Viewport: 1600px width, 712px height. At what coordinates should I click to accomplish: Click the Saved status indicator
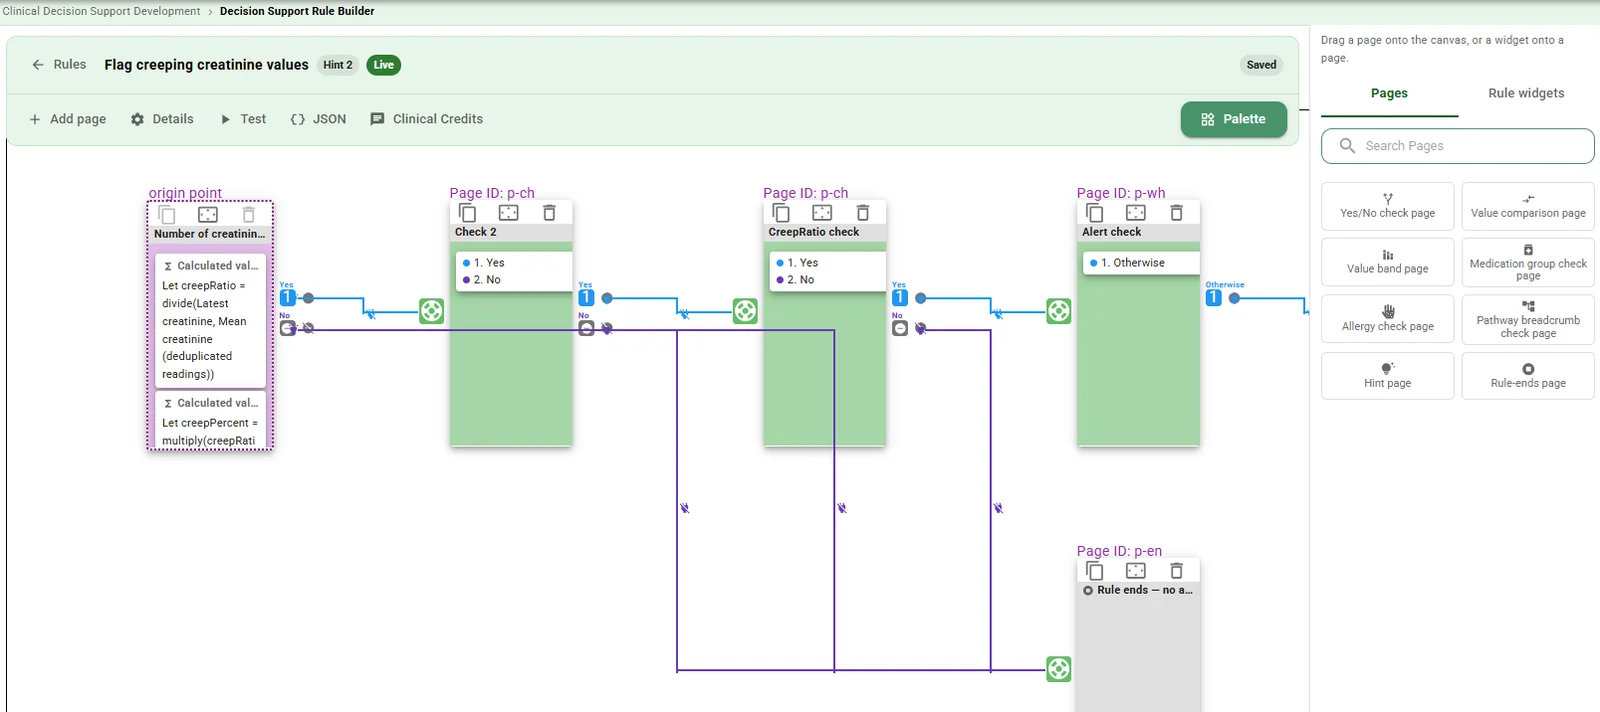coord(1261,65)
